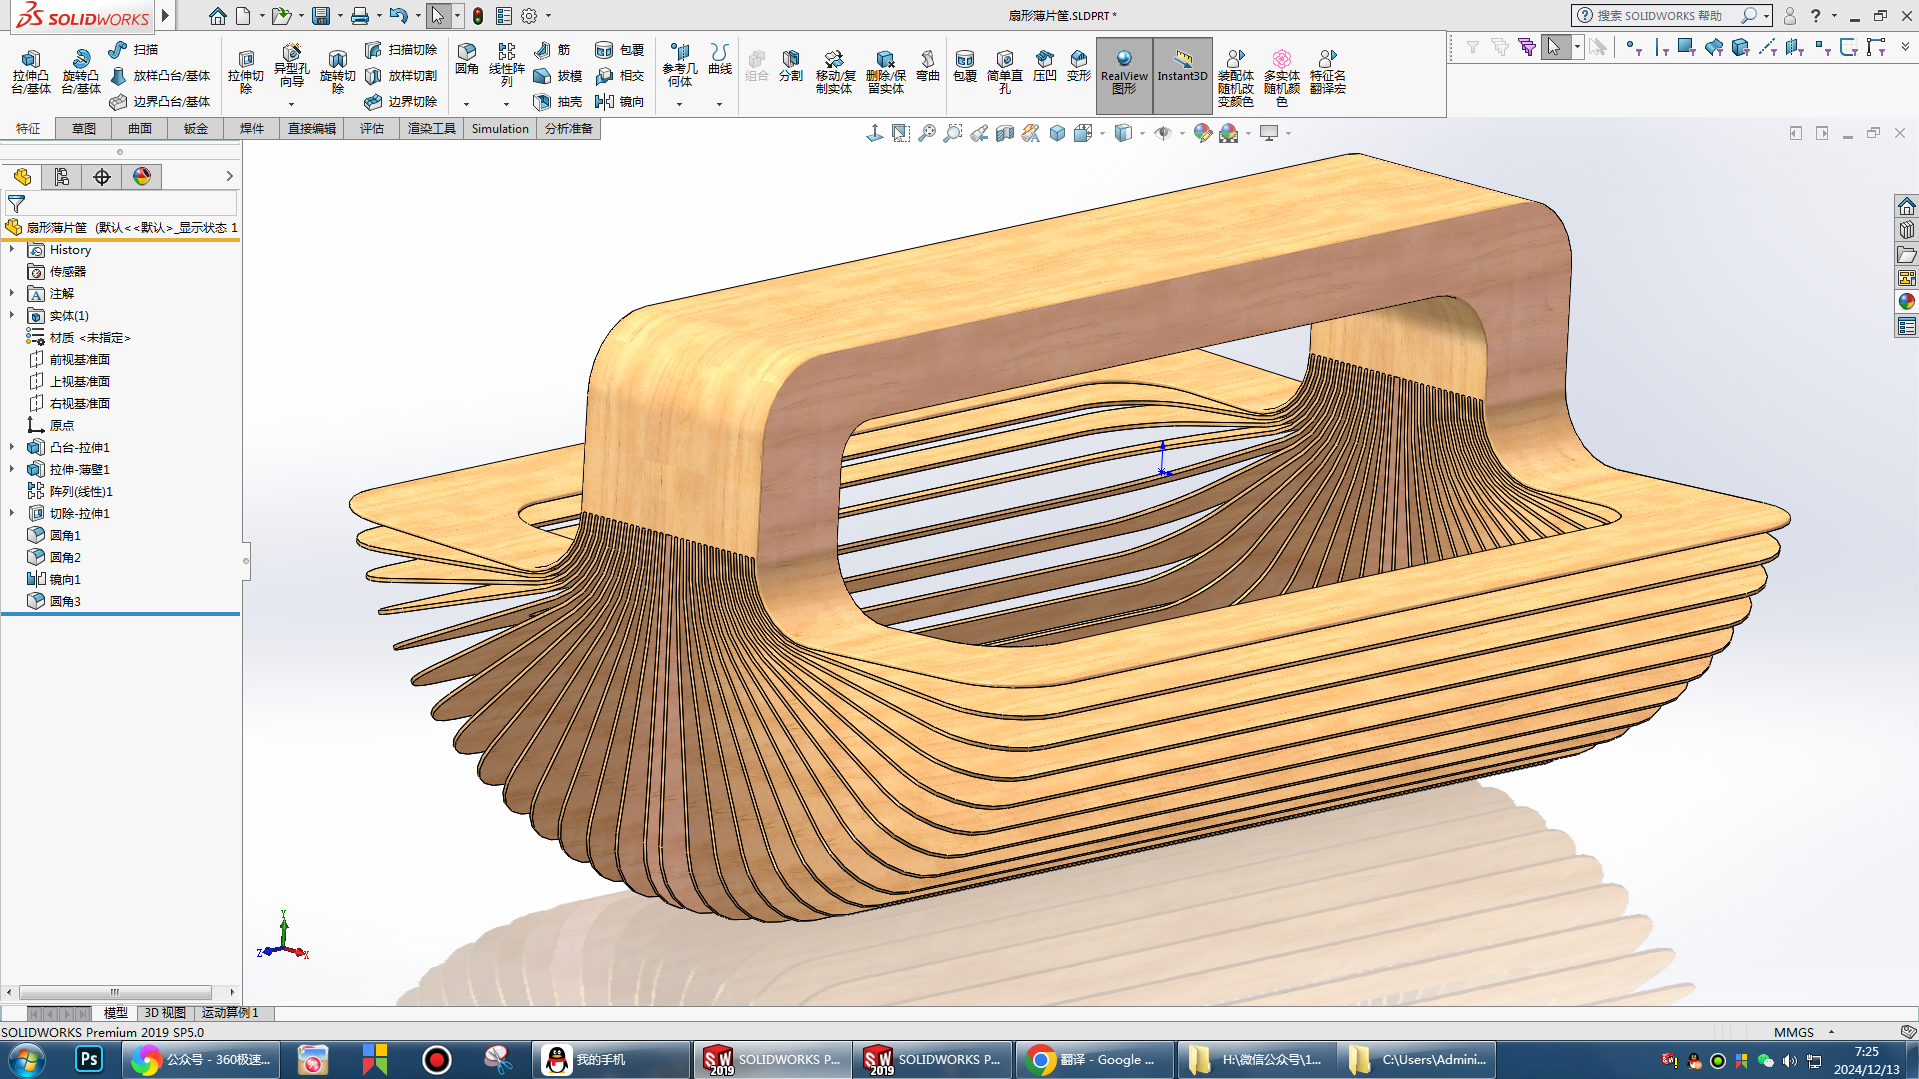Screen dimensions: 1919x1079
Task: Click the 旋转切除 revolved cut icon
Action: 337,71
